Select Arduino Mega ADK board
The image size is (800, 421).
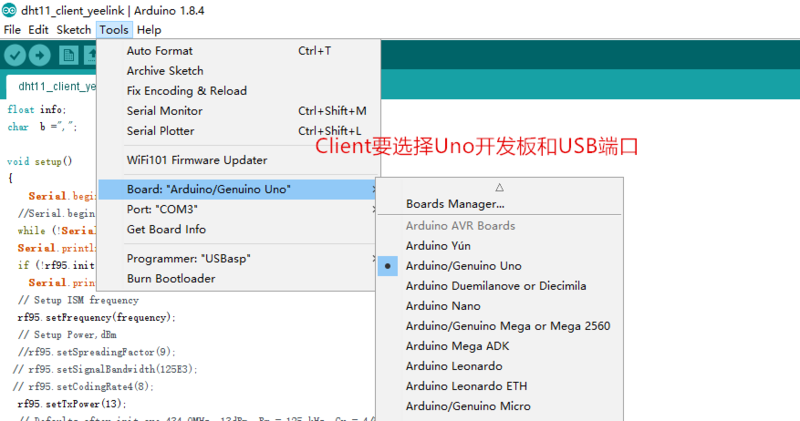(x=499, y=346)
